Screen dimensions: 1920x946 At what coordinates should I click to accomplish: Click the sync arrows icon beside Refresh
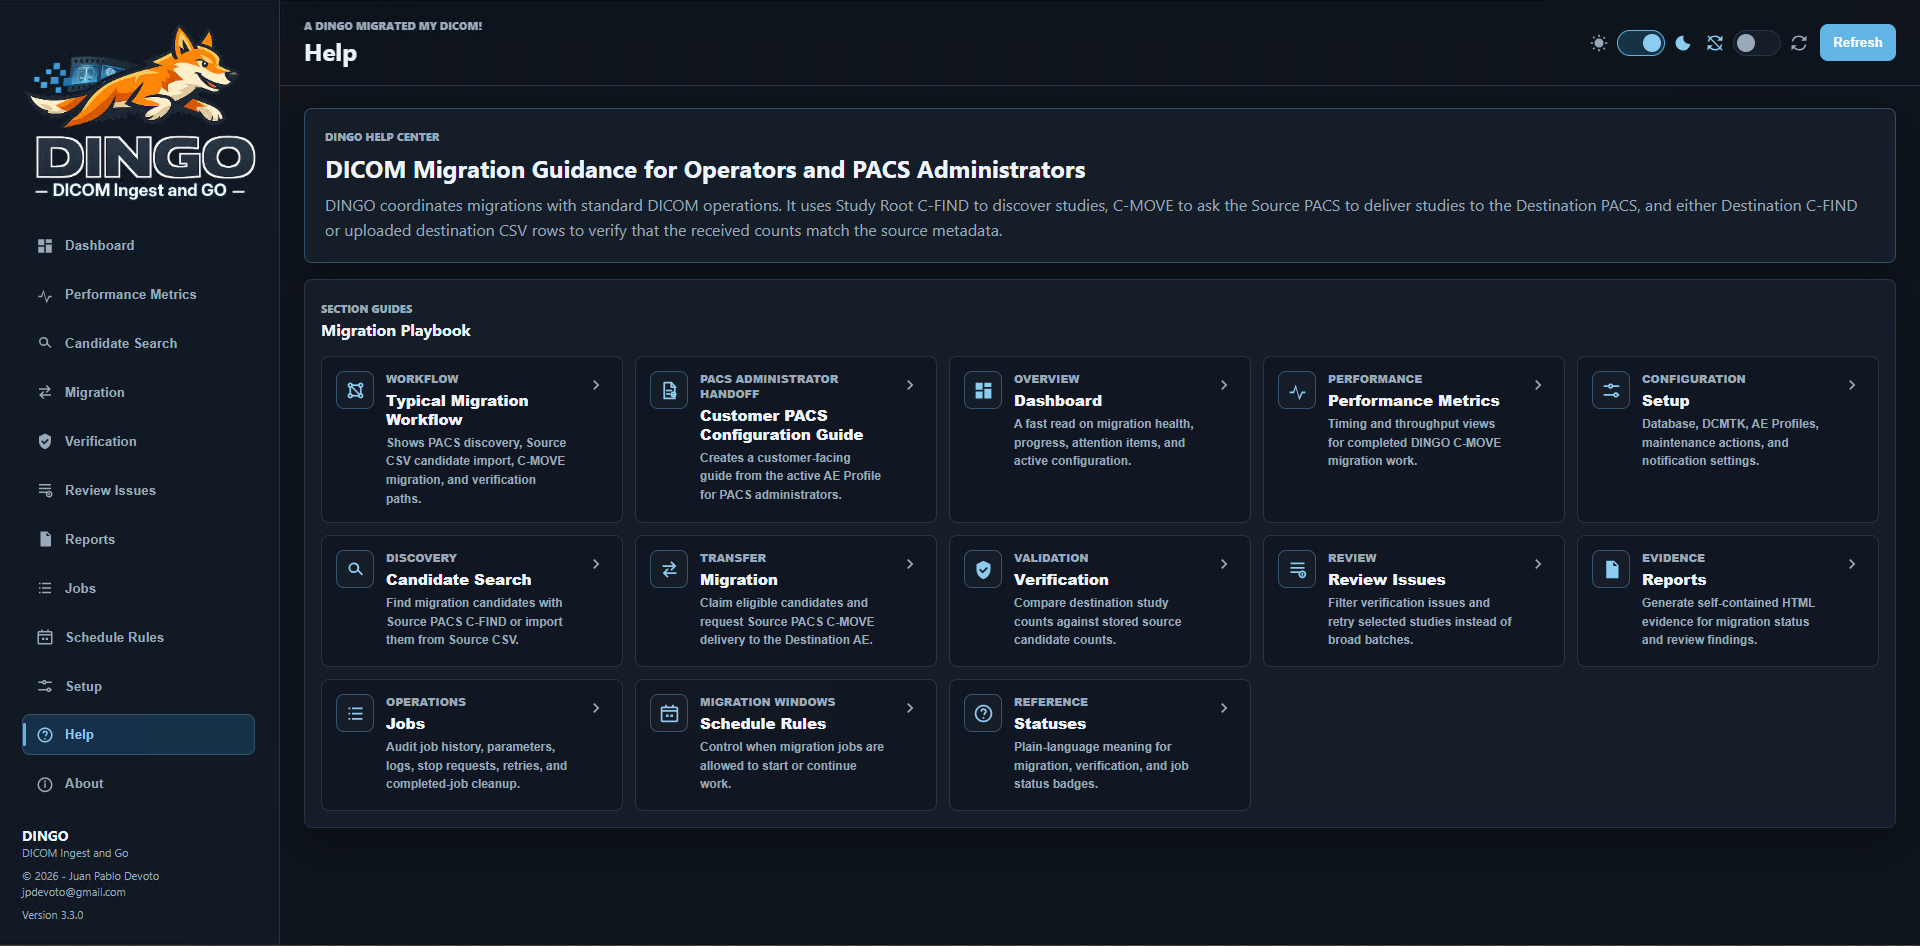pos(1799,43)
